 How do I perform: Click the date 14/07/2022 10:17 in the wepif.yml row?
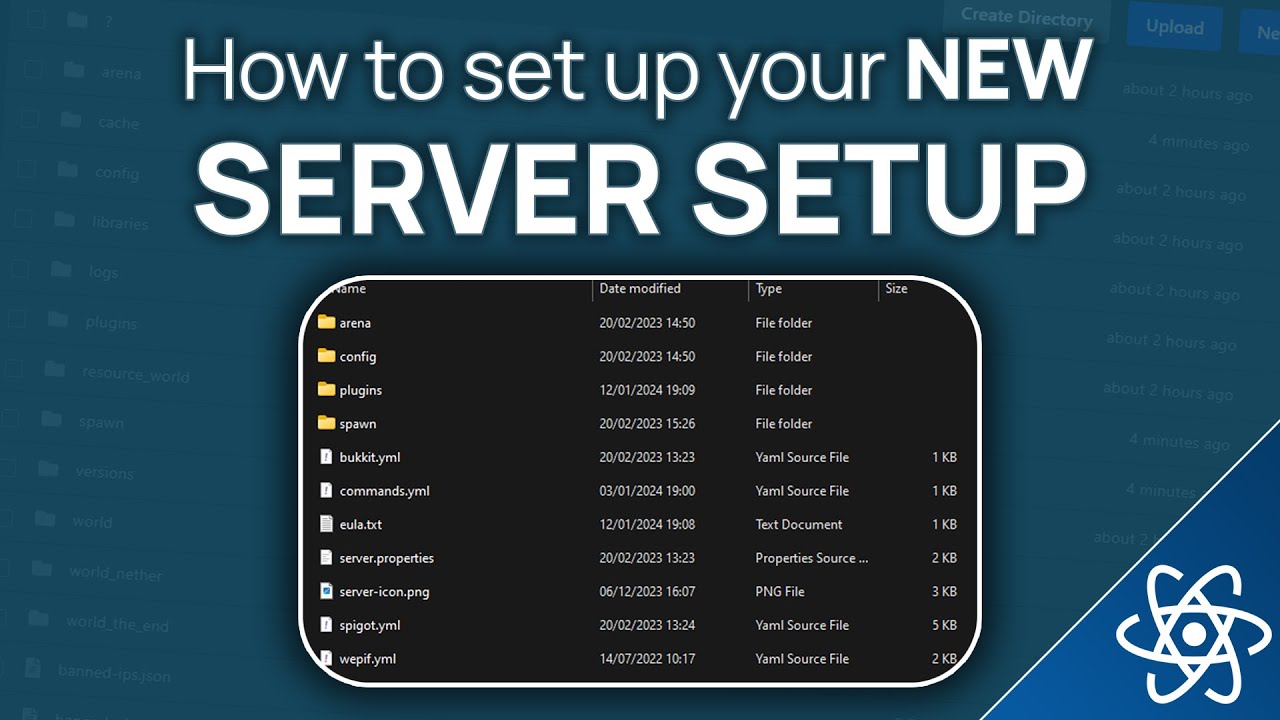(x=647, y=659)
